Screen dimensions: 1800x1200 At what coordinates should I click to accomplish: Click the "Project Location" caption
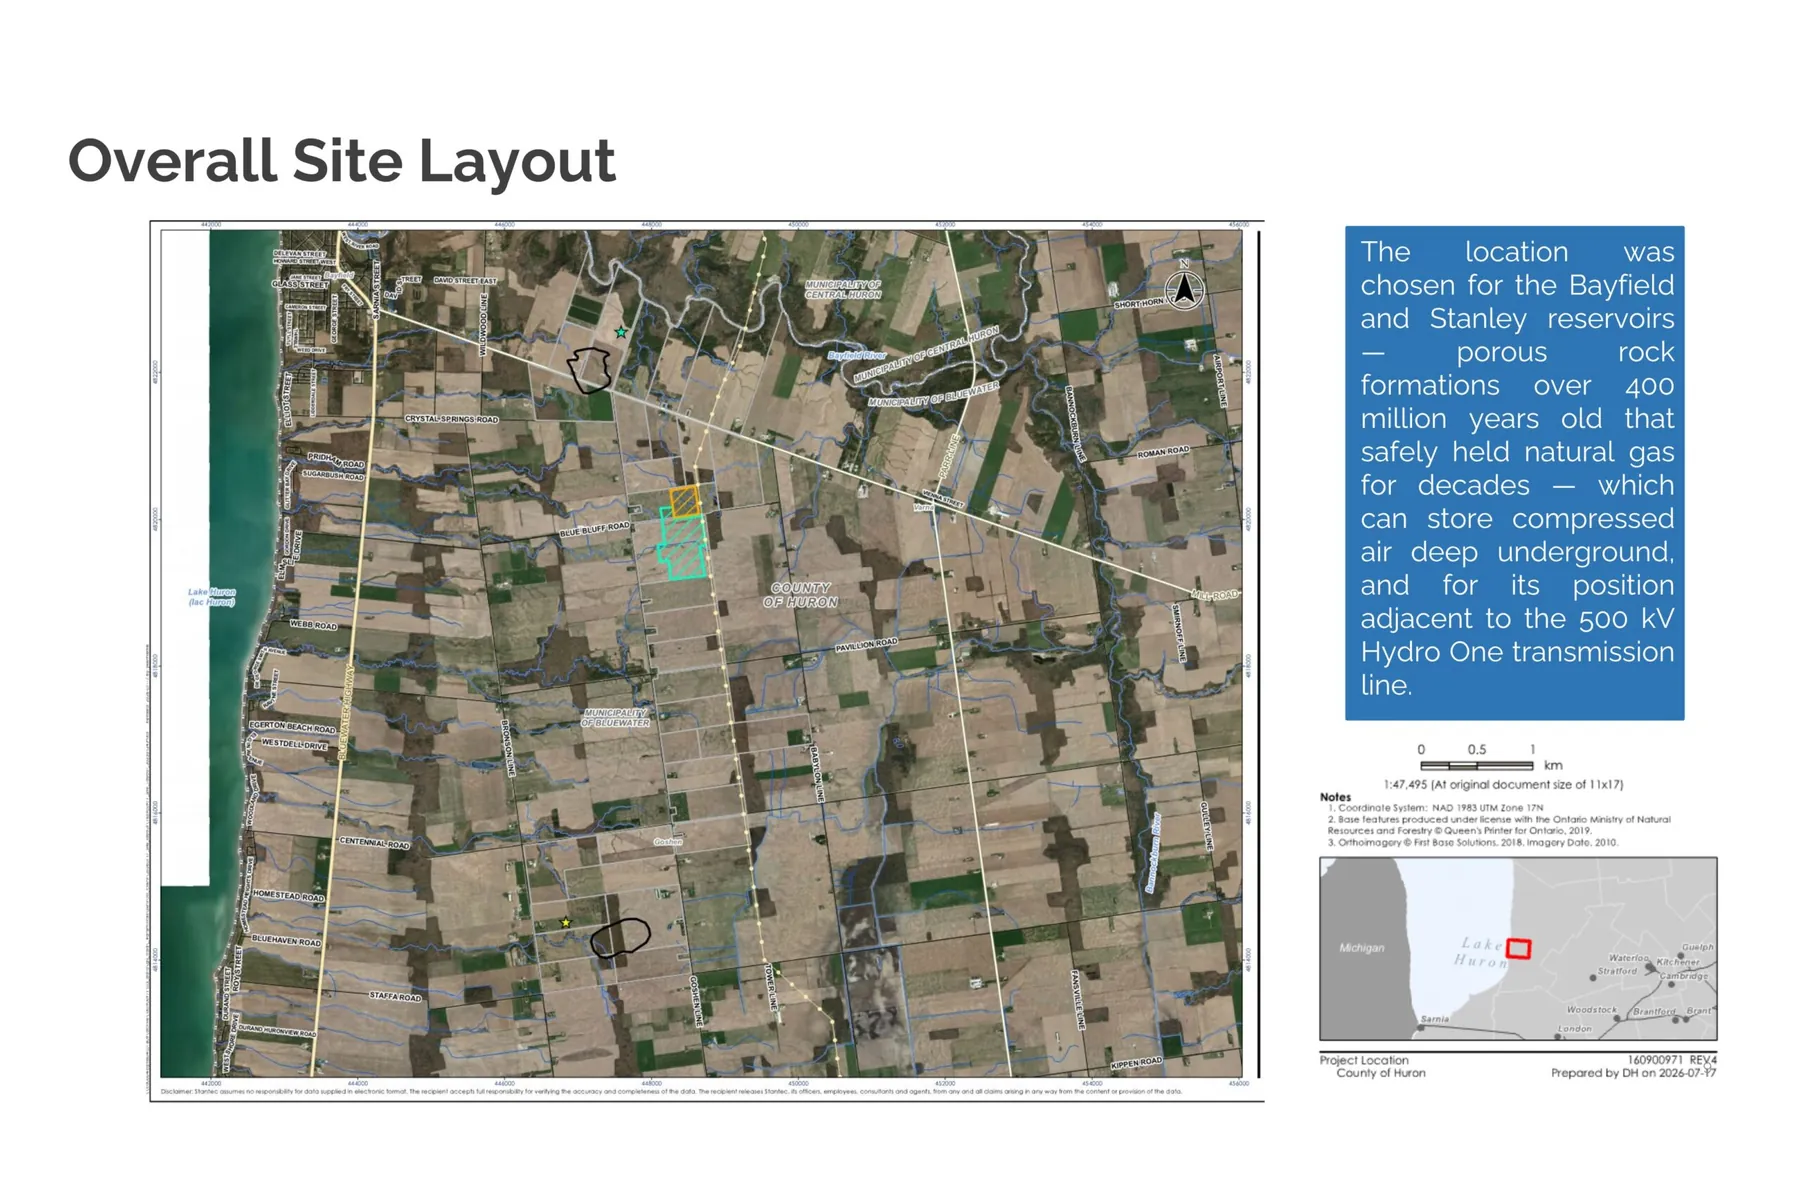click(1363, 1060)
